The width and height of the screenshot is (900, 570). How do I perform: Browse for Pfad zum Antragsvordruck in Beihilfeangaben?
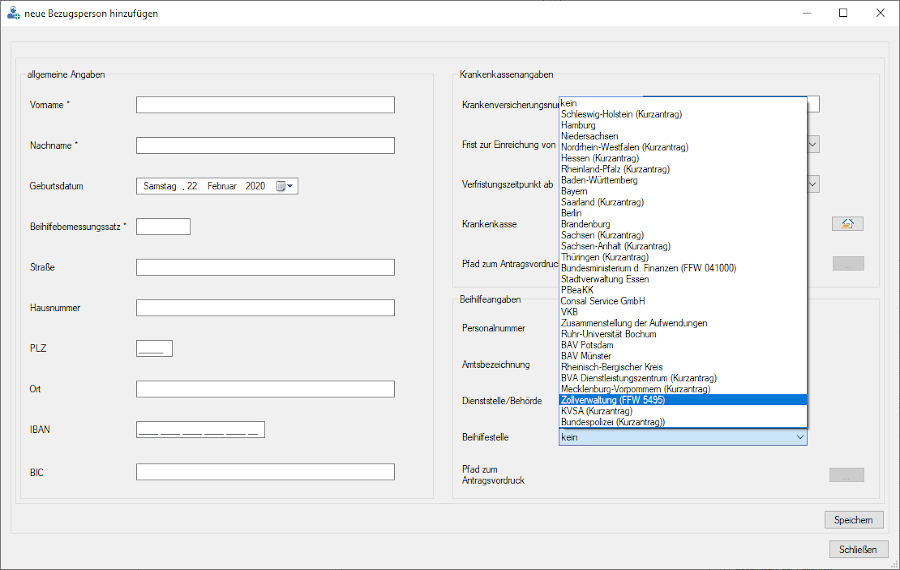pos(846,475)
